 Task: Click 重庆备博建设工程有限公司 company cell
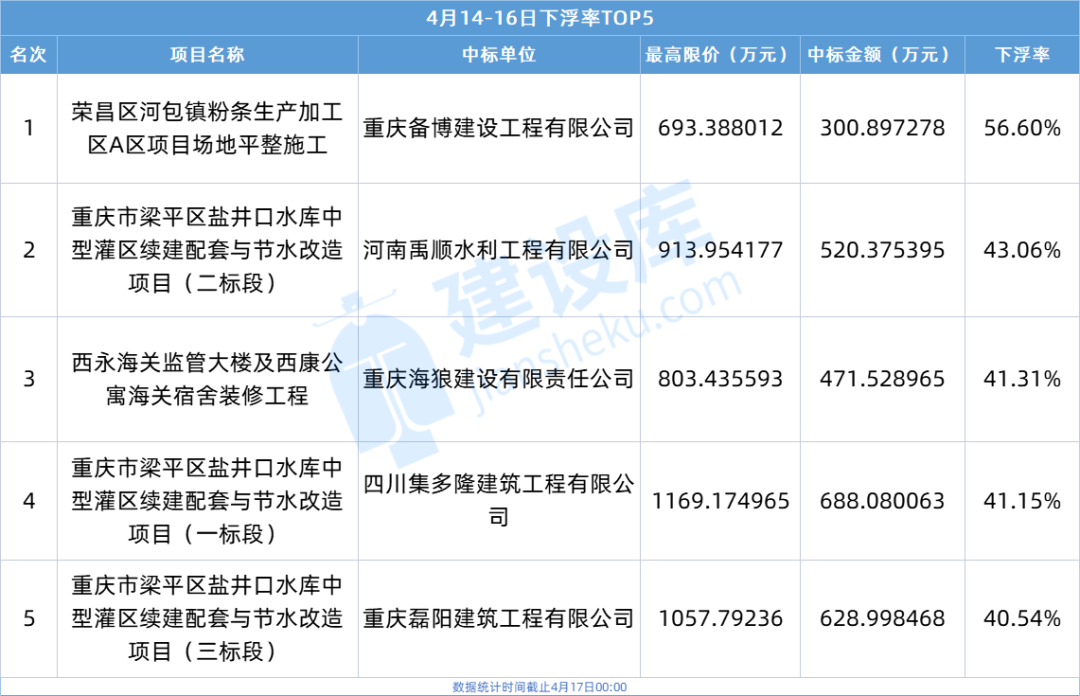pyautogui.click(x=499, y=128)
